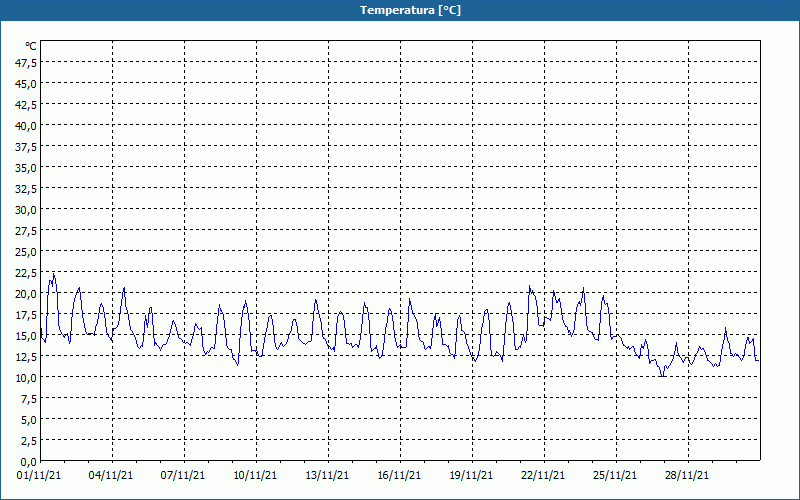Select the 7,5 y-axis label

[x=29, y=398]
